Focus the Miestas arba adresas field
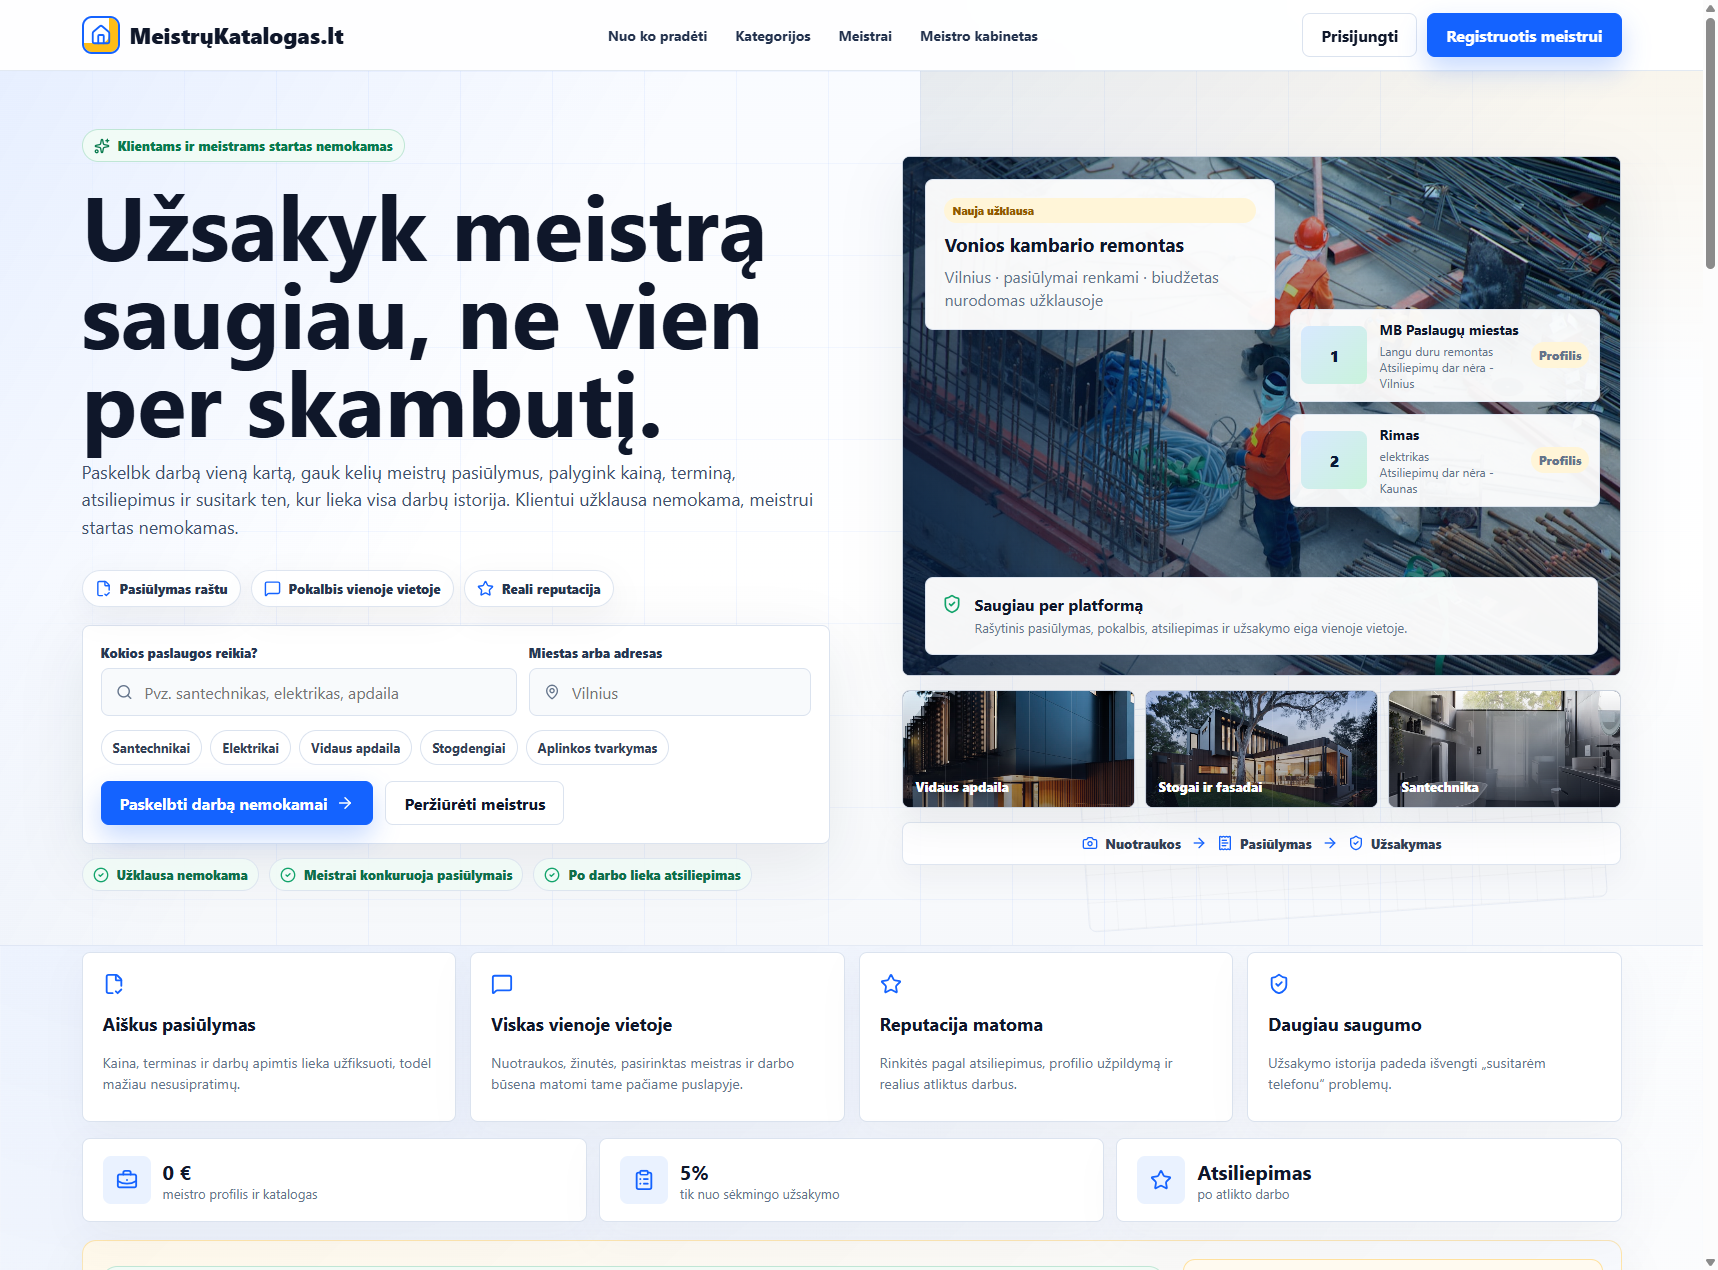This screenshot has height=1270, width=1718. click(670, 692)
